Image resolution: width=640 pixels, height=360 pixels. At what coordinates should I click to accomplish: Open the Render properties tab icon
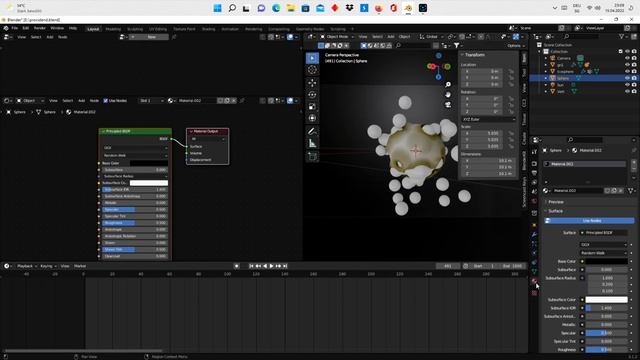(x=534, y=163)
